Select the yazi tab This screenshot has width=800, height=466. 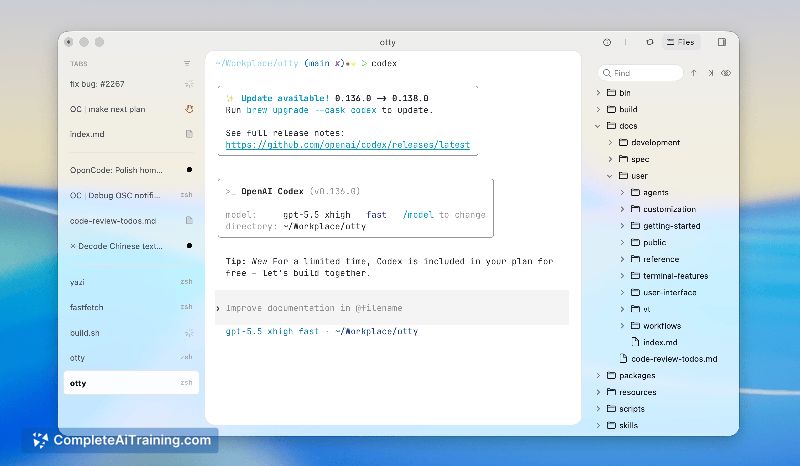131,282
